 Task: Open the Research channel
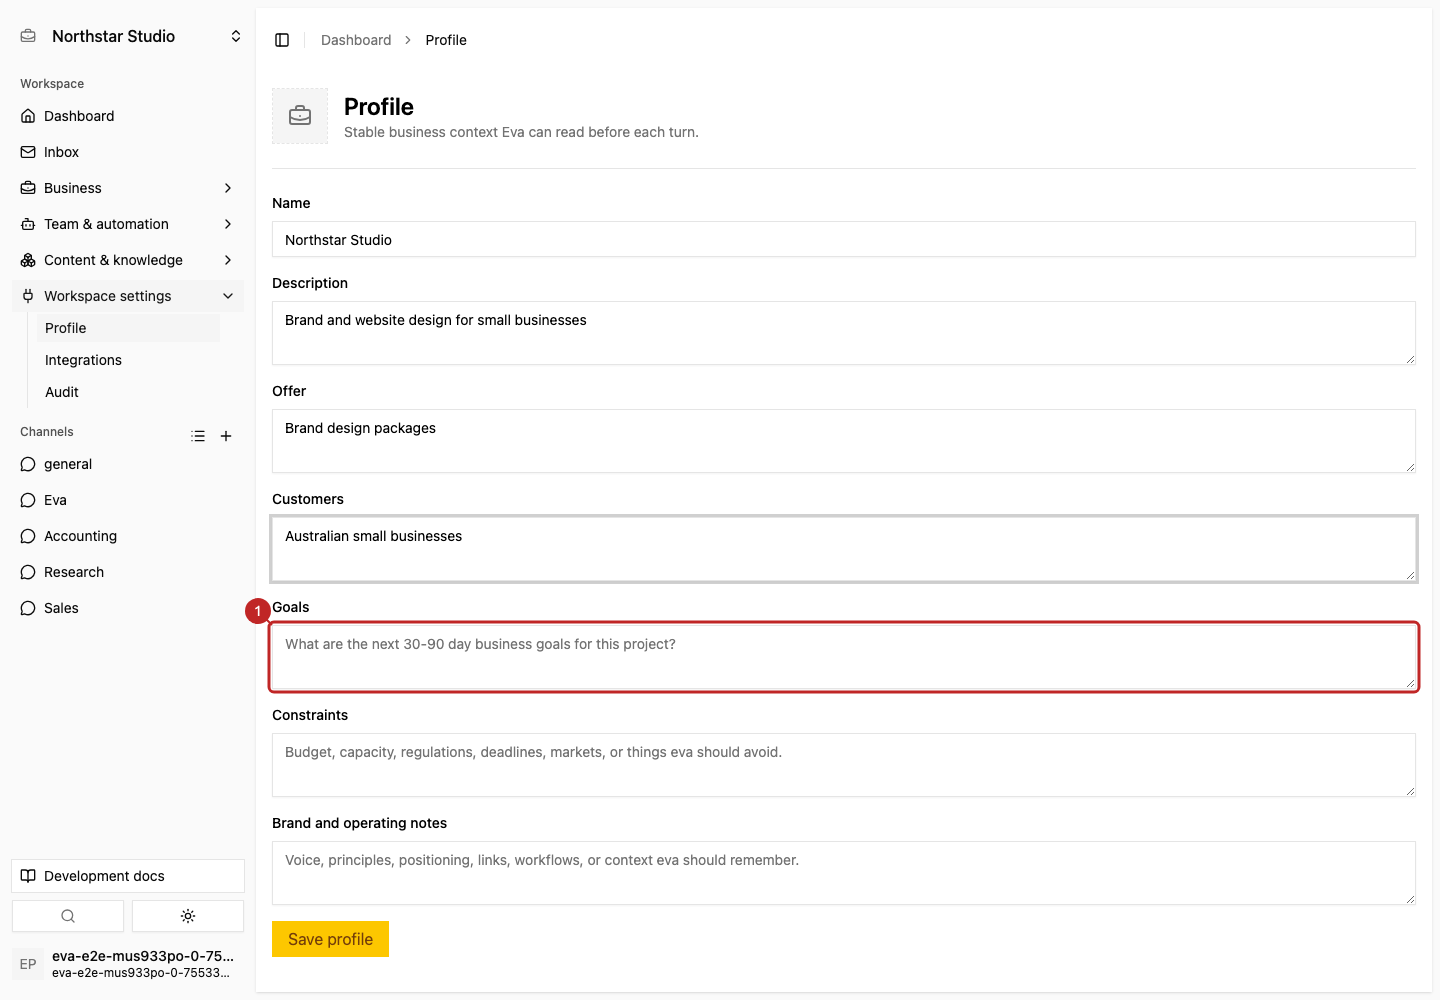(128, 572)
